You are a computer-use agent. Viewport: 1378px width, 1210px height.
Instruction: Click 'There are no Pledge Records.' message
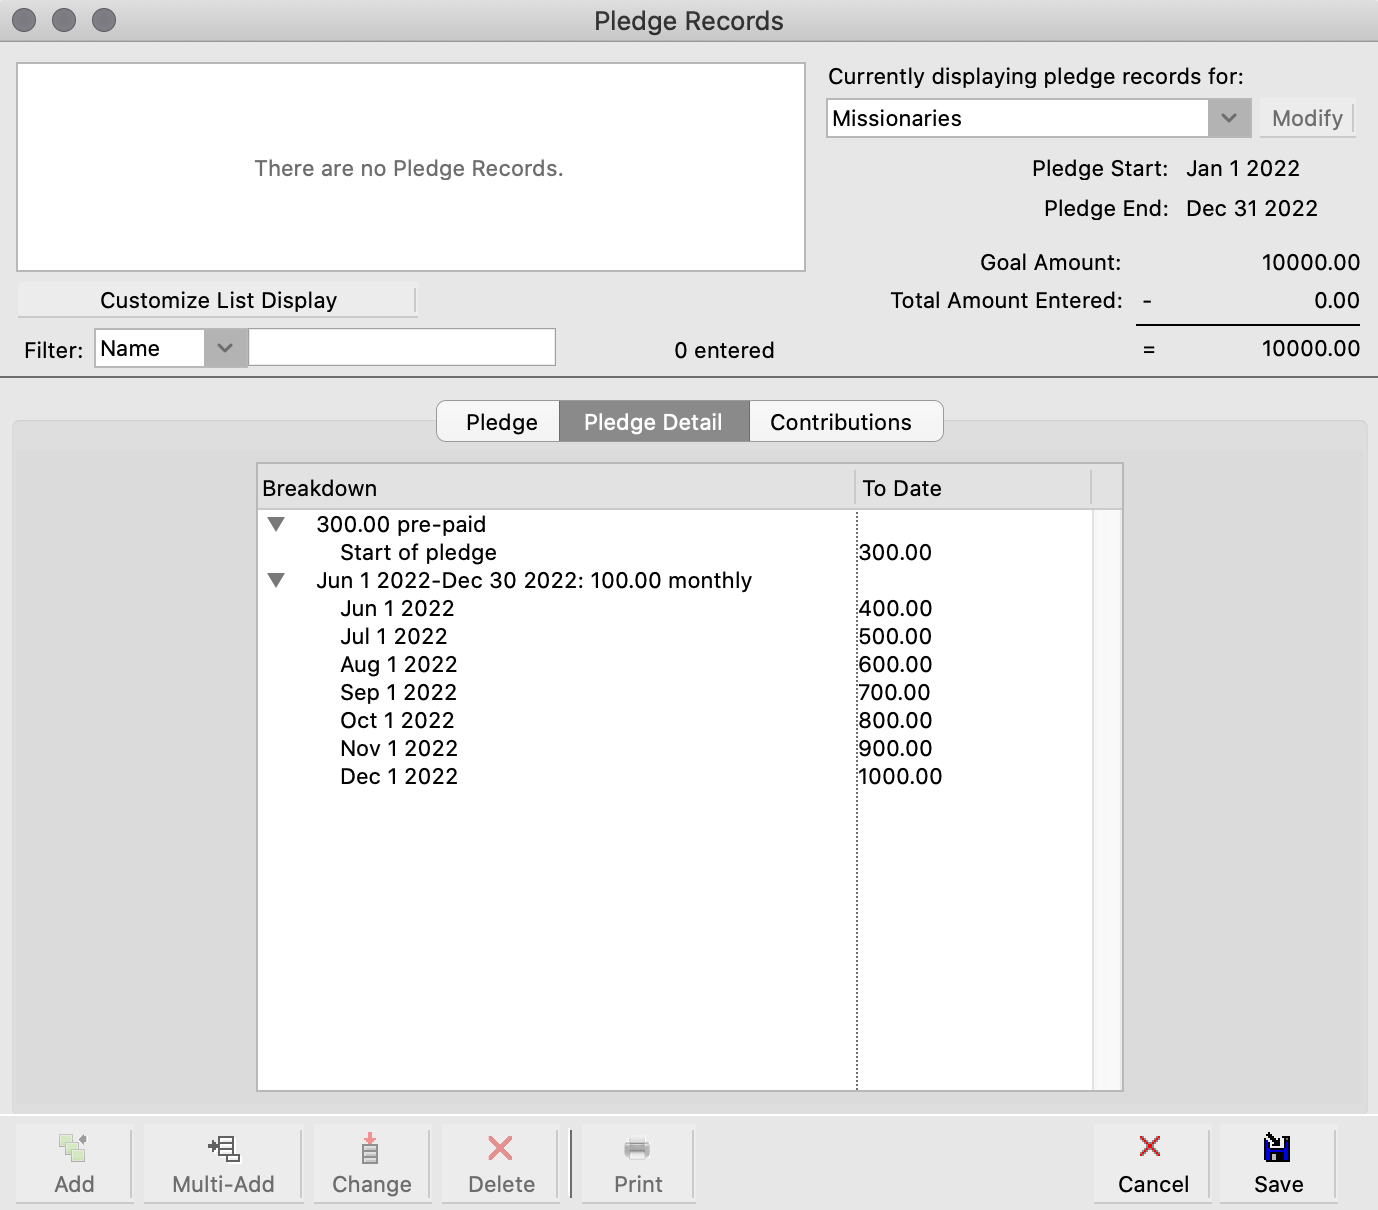409,168
